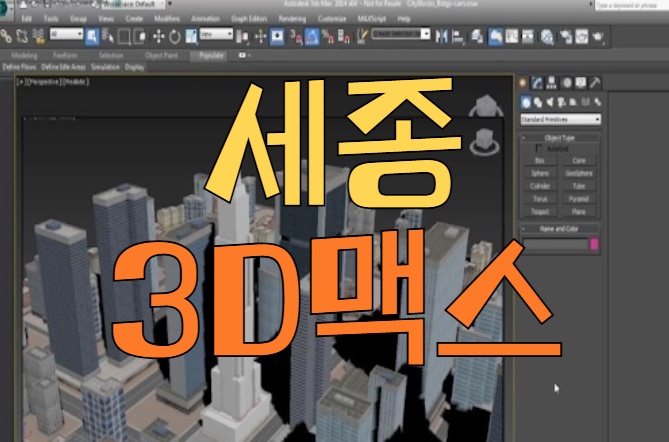Image resolution: width=669 pixels, height=442 pixels.
Task: Toggle the Spinner Snap button
Action: click(344, 36)
